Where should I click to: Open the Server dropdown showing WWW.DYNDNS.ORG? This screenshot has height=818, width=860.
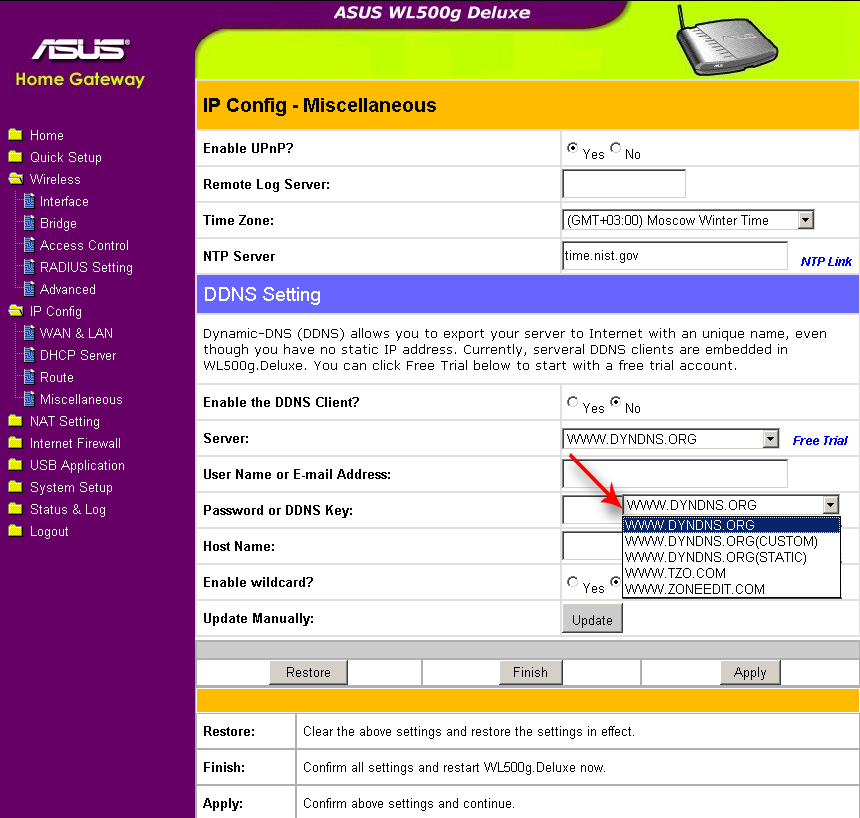(x=670, y=439)
